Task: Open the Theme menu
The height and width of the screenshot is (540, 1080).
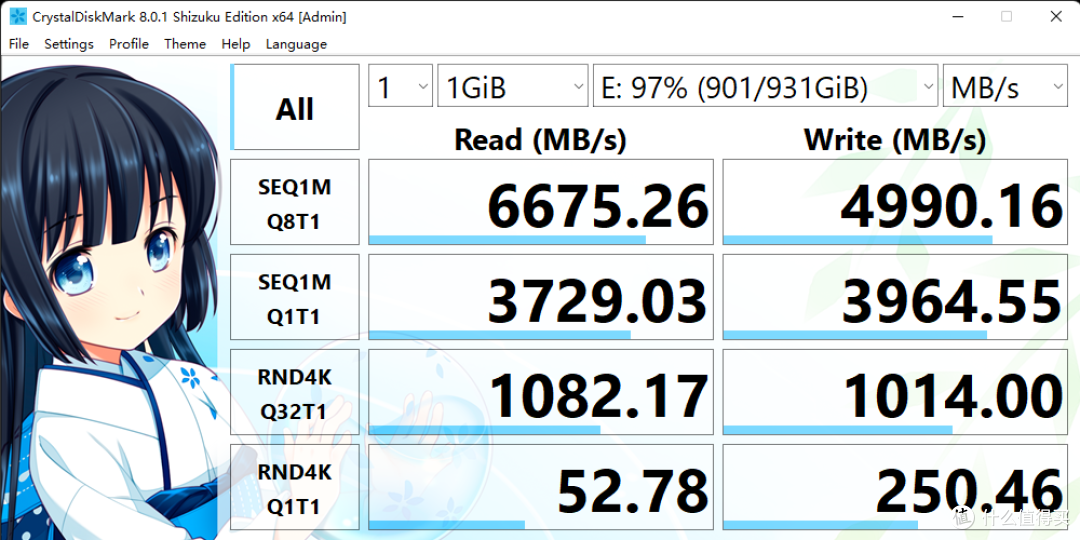Action: 185,44
